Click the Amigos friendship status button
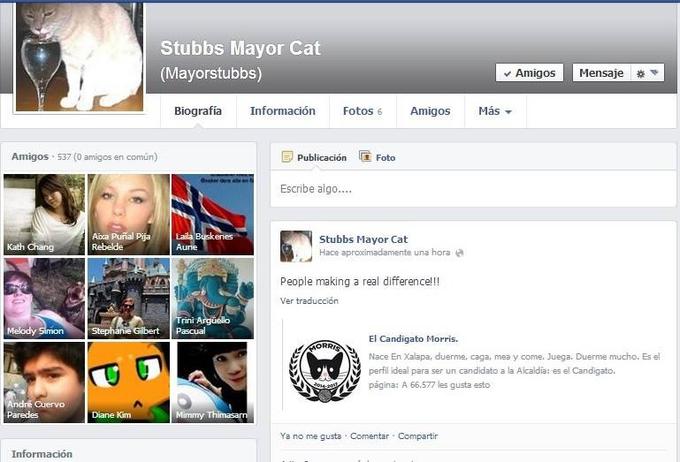 529,73
